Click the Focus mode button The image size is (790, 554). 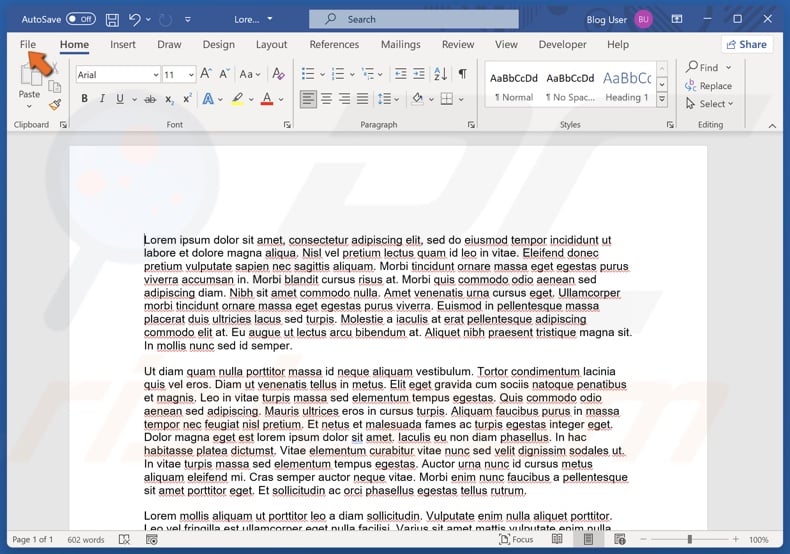pyautogui.click(x=516, y=539)
